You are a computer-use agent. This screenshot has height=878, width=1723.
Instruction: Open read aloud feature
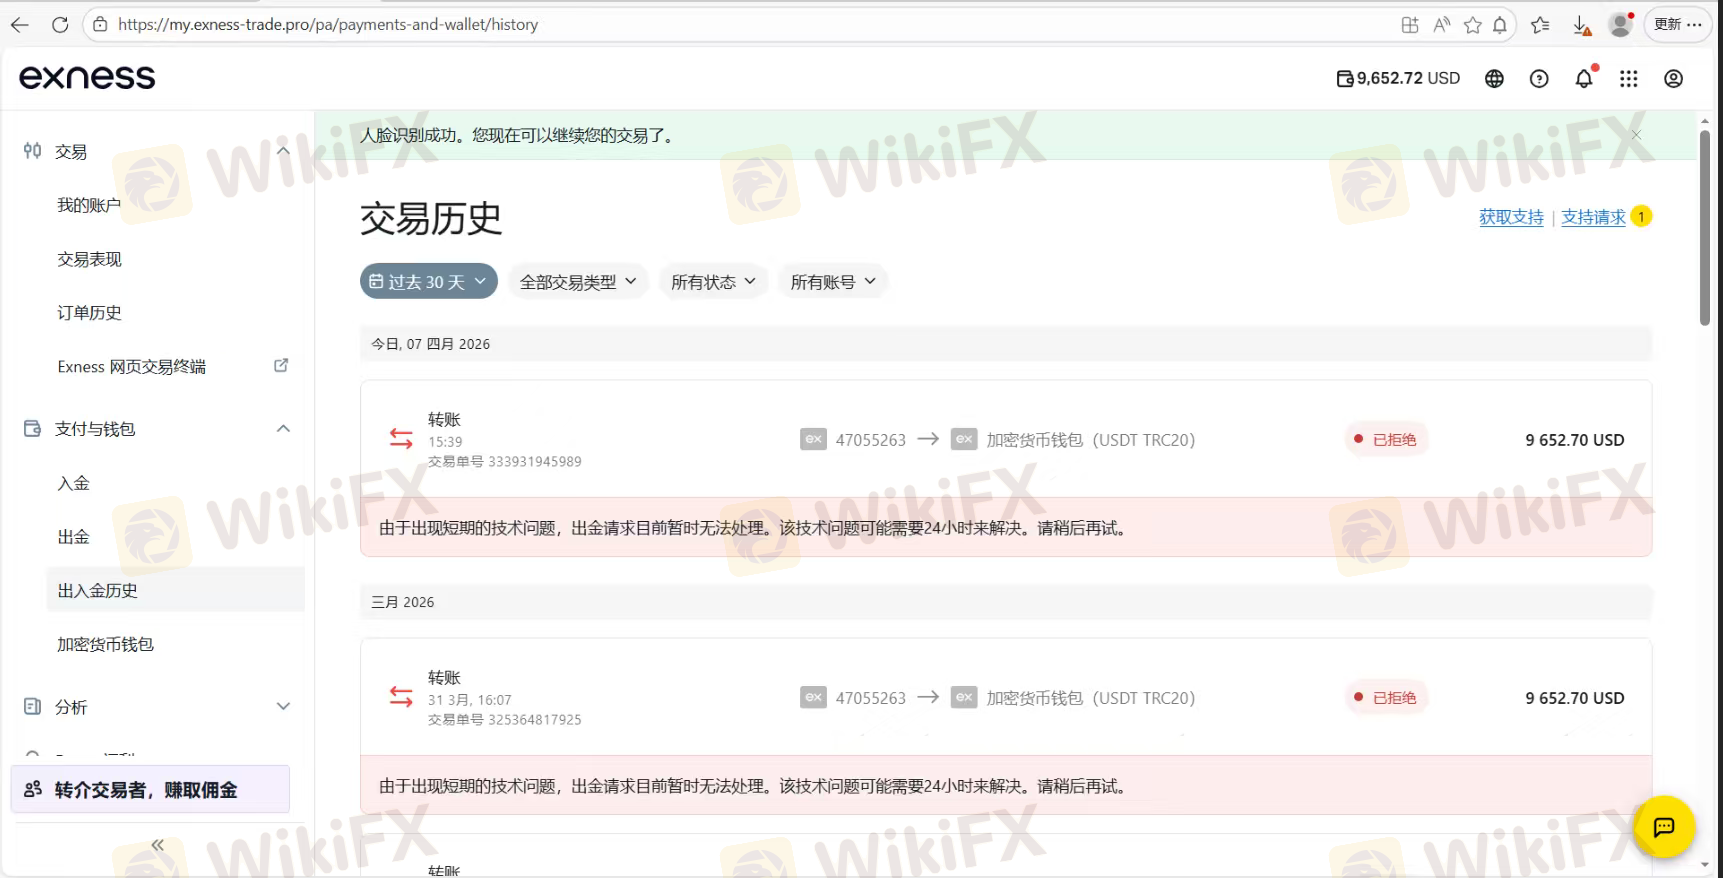[x=1441, y=25]
